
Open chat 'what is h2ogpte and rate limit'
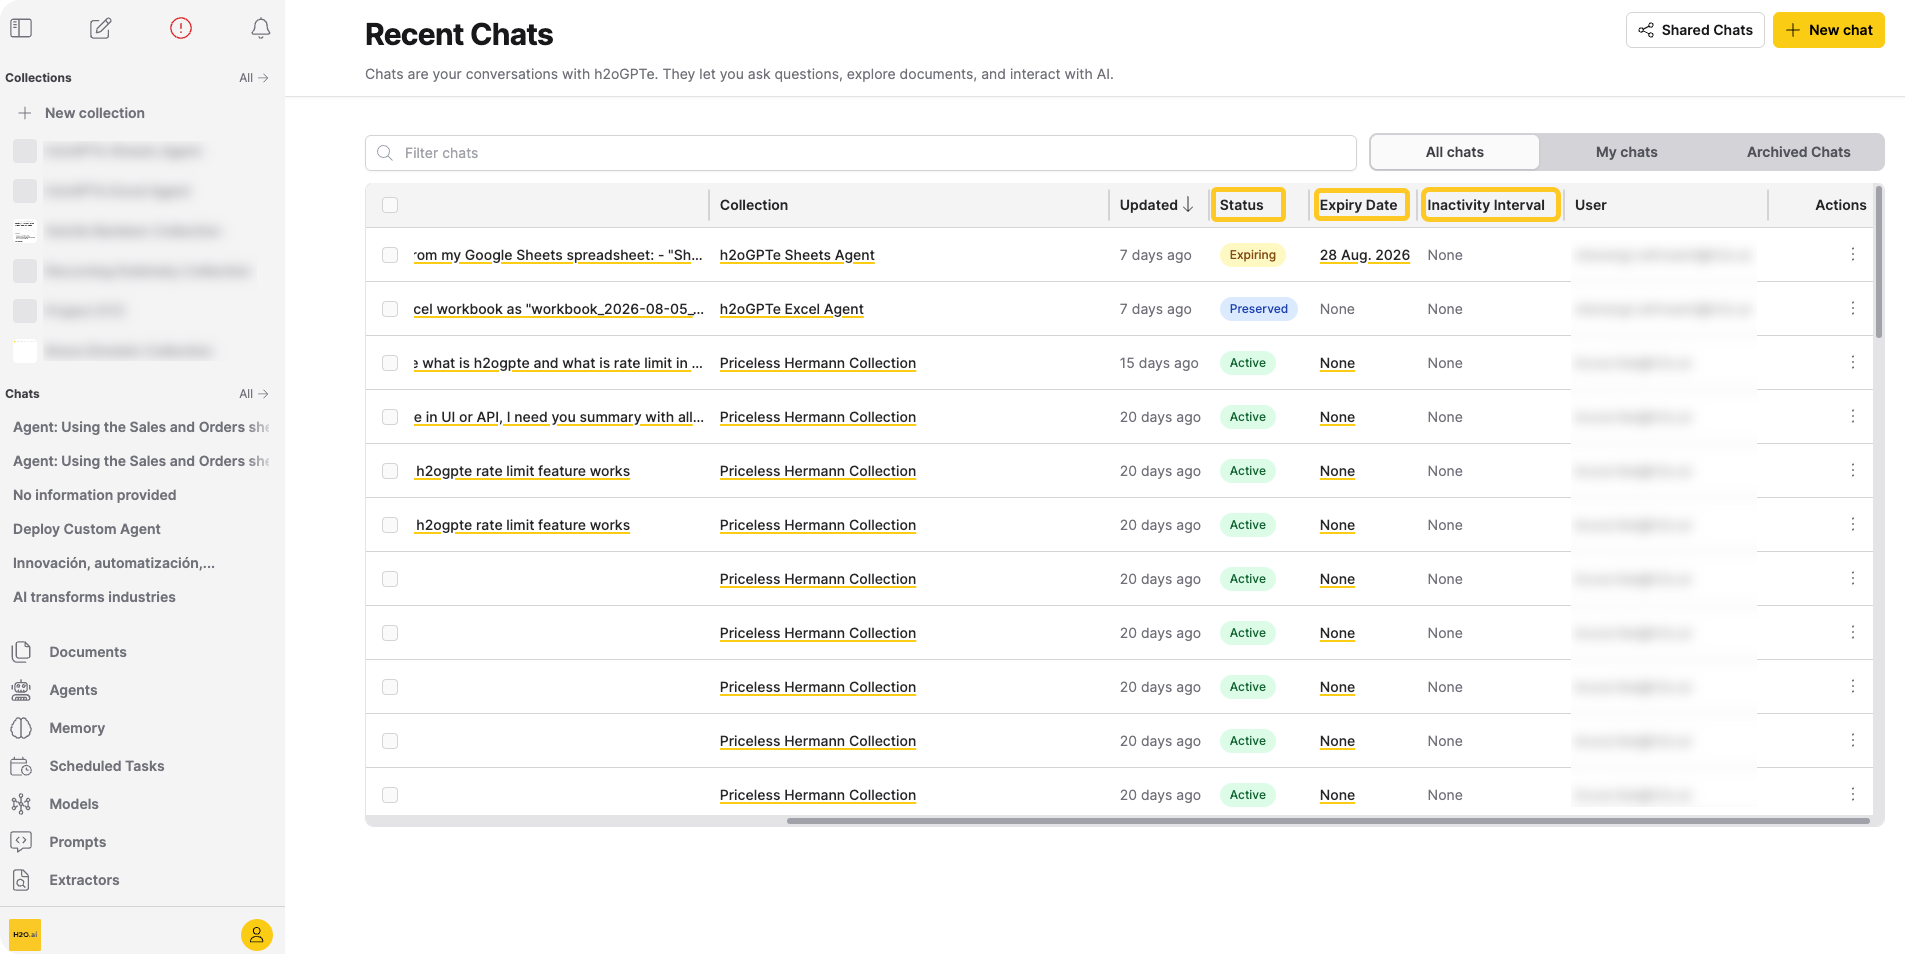558,363
